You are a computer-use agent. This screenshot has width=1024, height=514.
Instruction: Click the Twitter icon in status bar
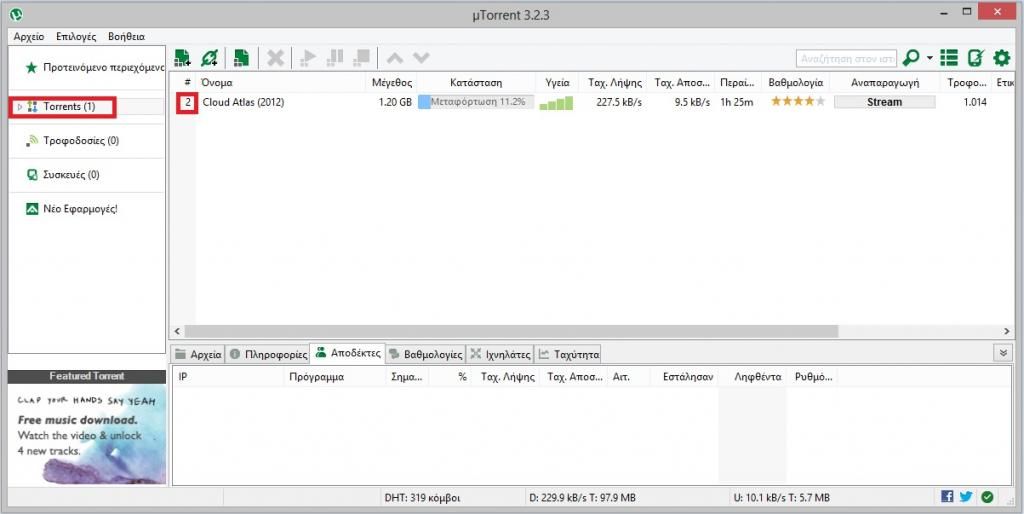point(966,497)
